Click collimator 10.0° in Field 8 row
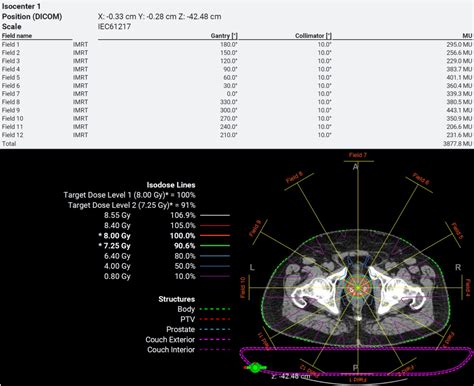Screen dimensions: 474x386 click(324, 102)
